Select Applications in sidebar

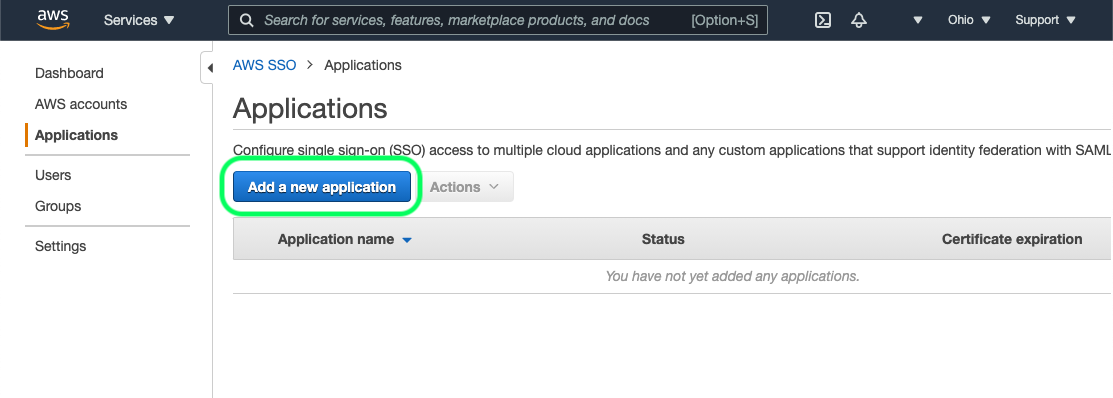point(77,135)
